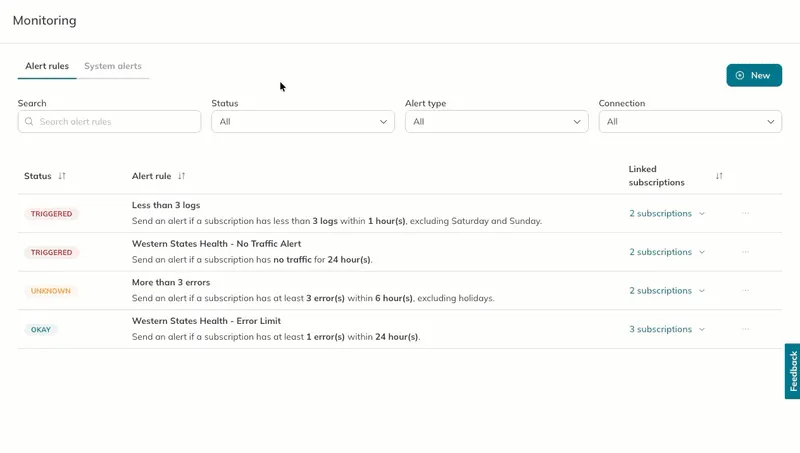800x453 pixels.
Task: Click the '1 error(s) within 24 hour(s)' description
Action: (x=276, y=337)
